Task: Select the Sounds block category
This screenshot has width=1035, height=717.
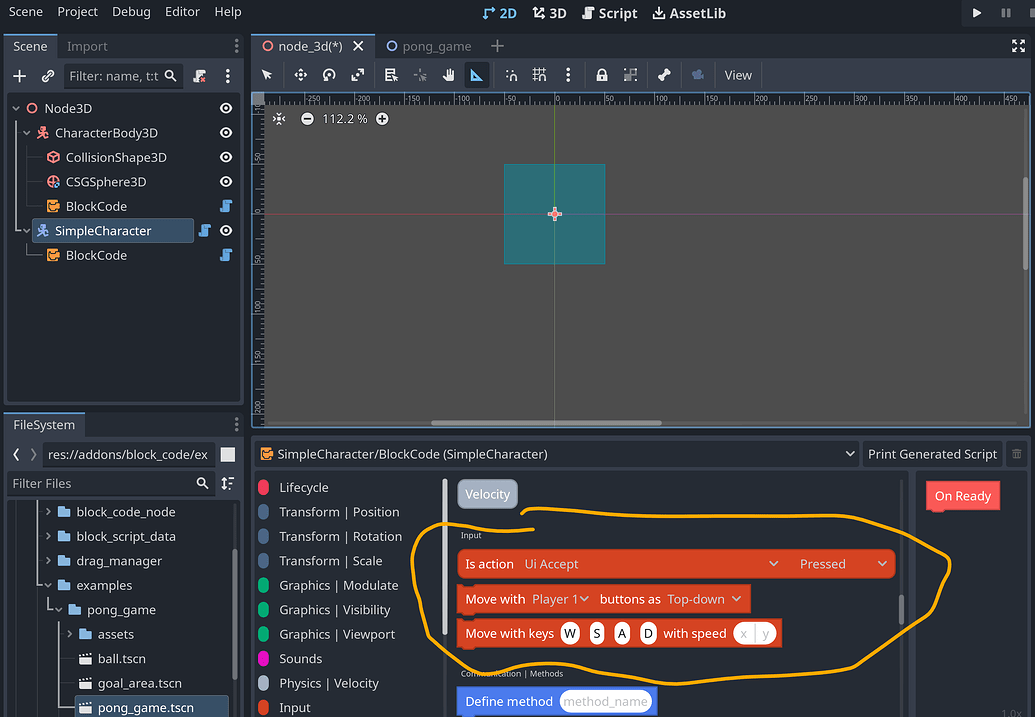Action: 300,658
